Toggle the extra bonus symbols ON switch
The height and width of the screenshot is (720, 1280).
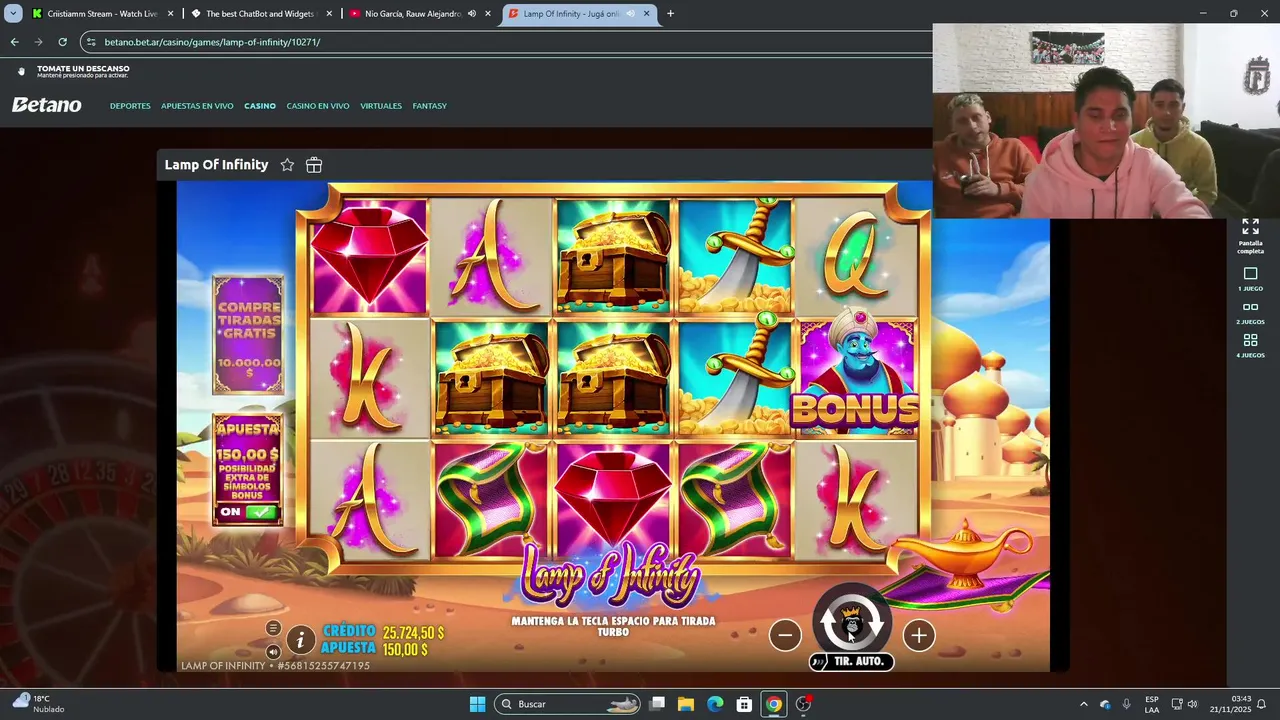click(247, 512)
